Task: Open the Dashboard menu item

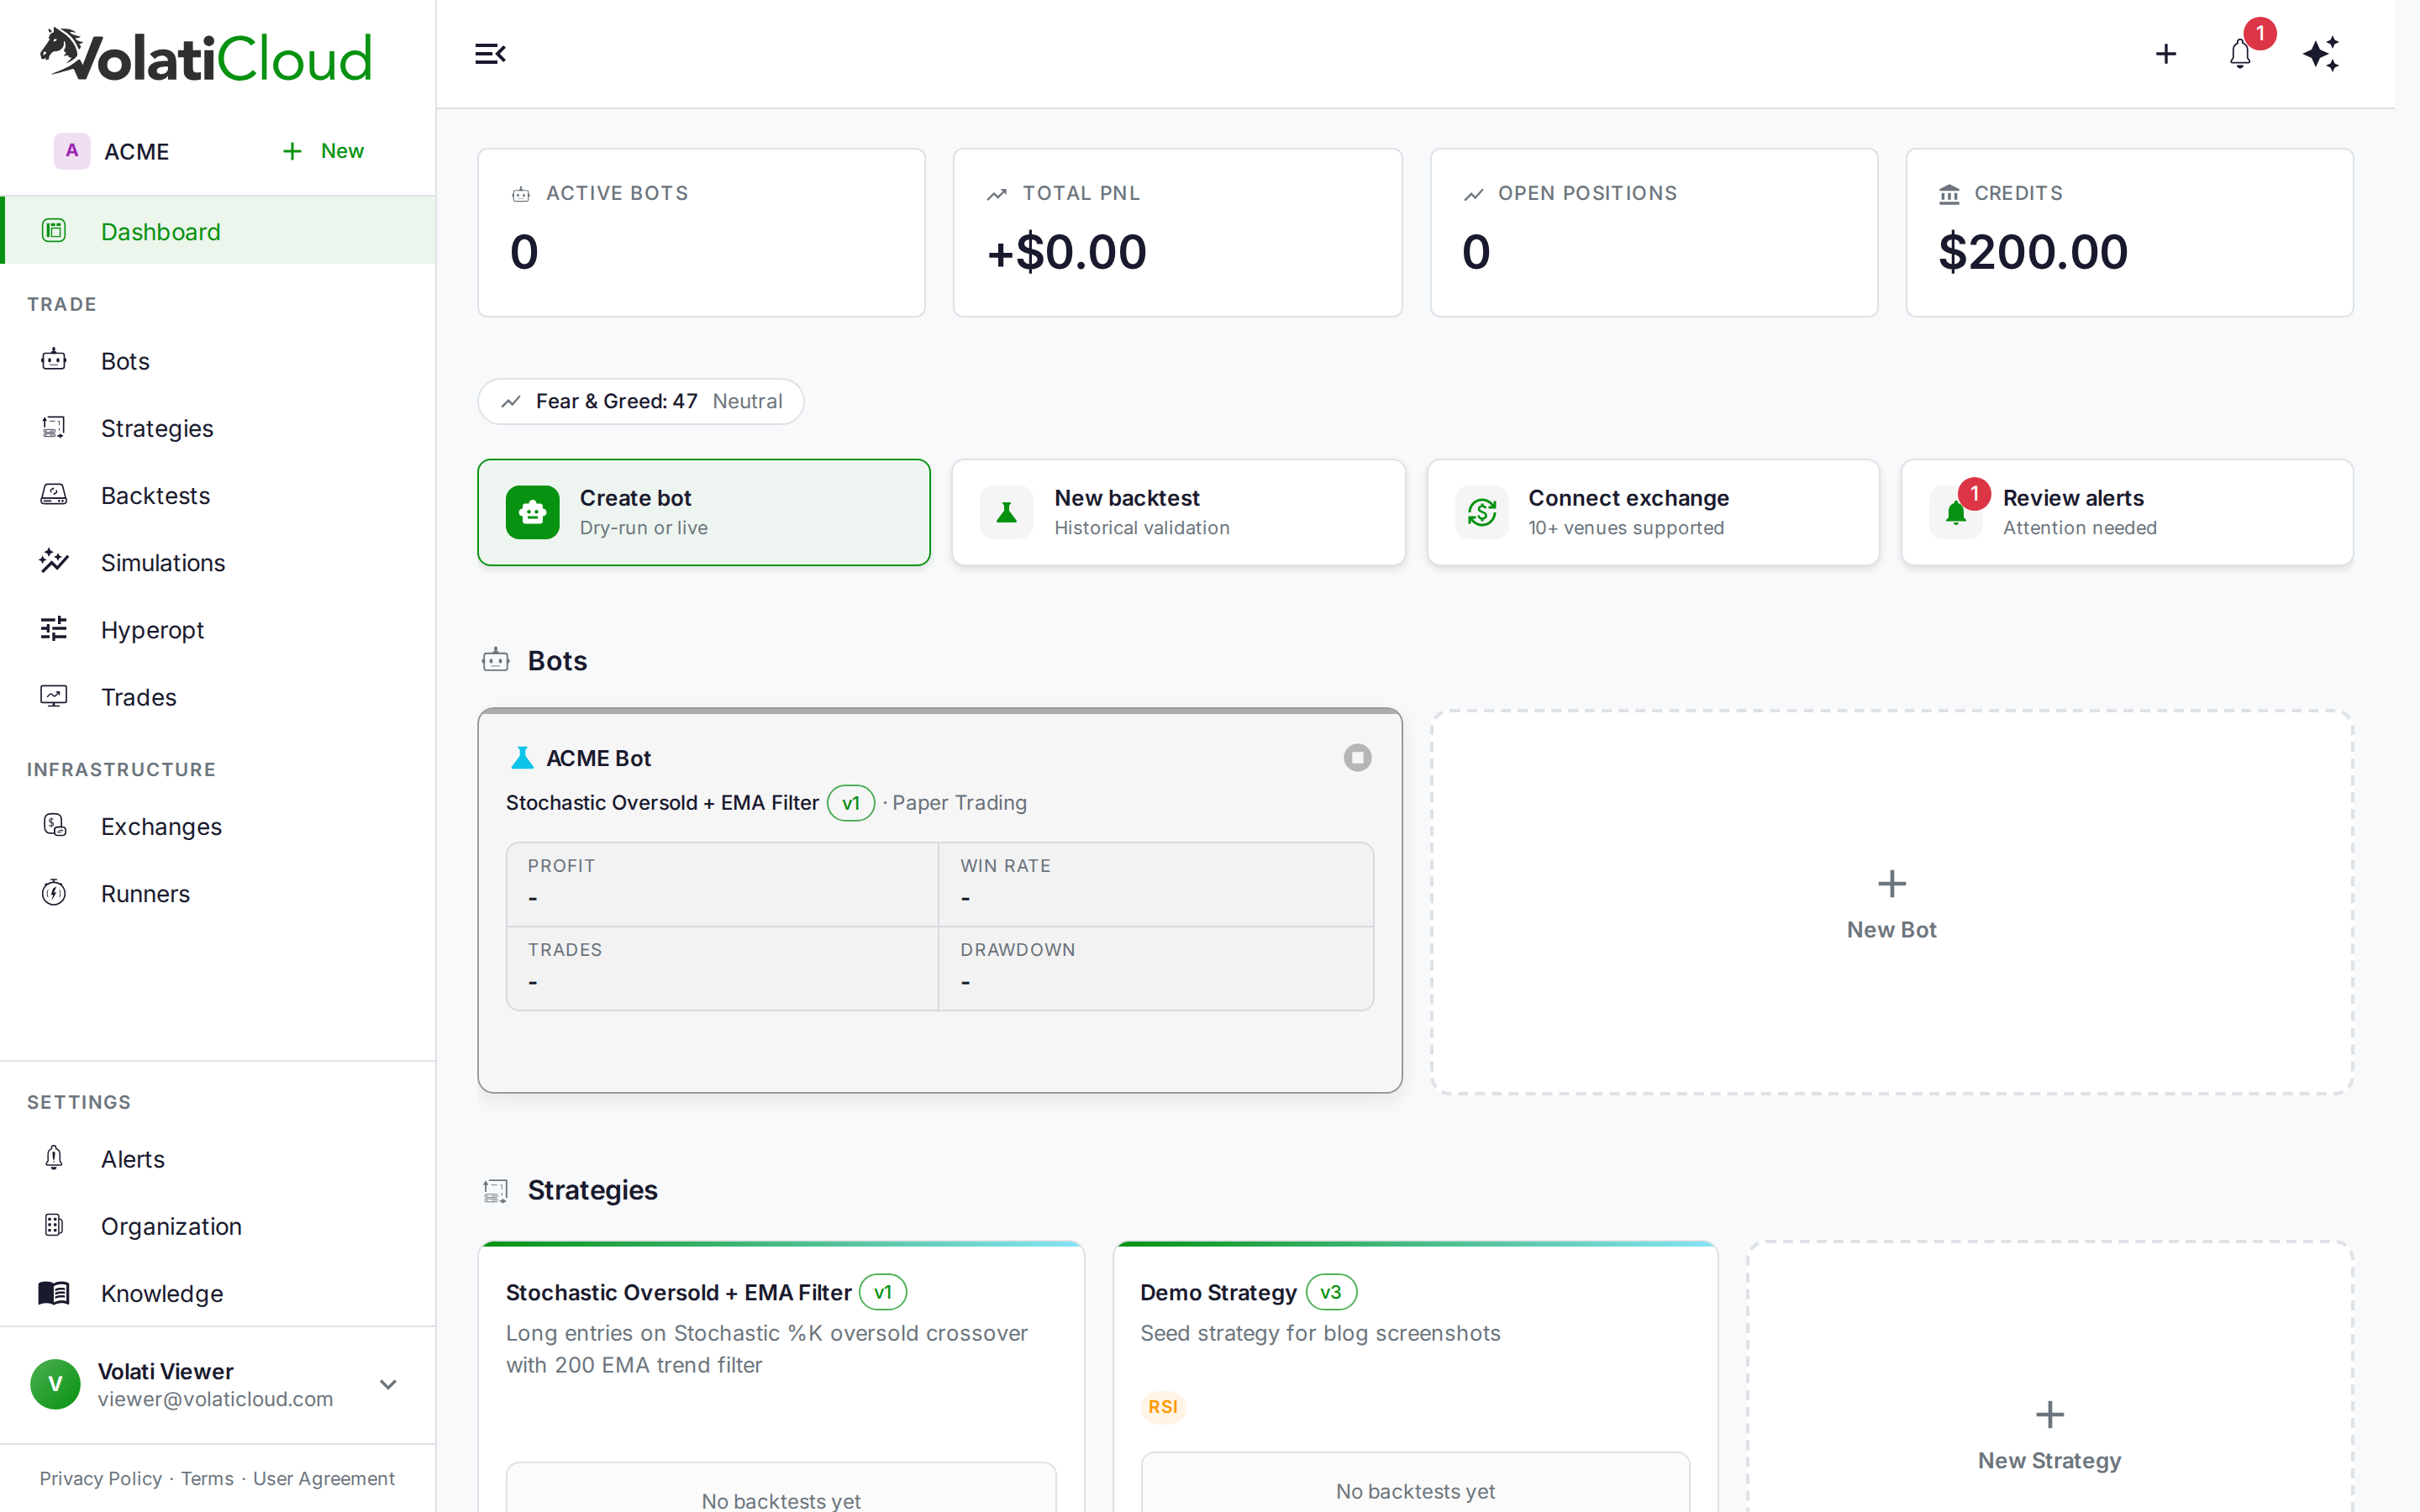Action: 218,231
